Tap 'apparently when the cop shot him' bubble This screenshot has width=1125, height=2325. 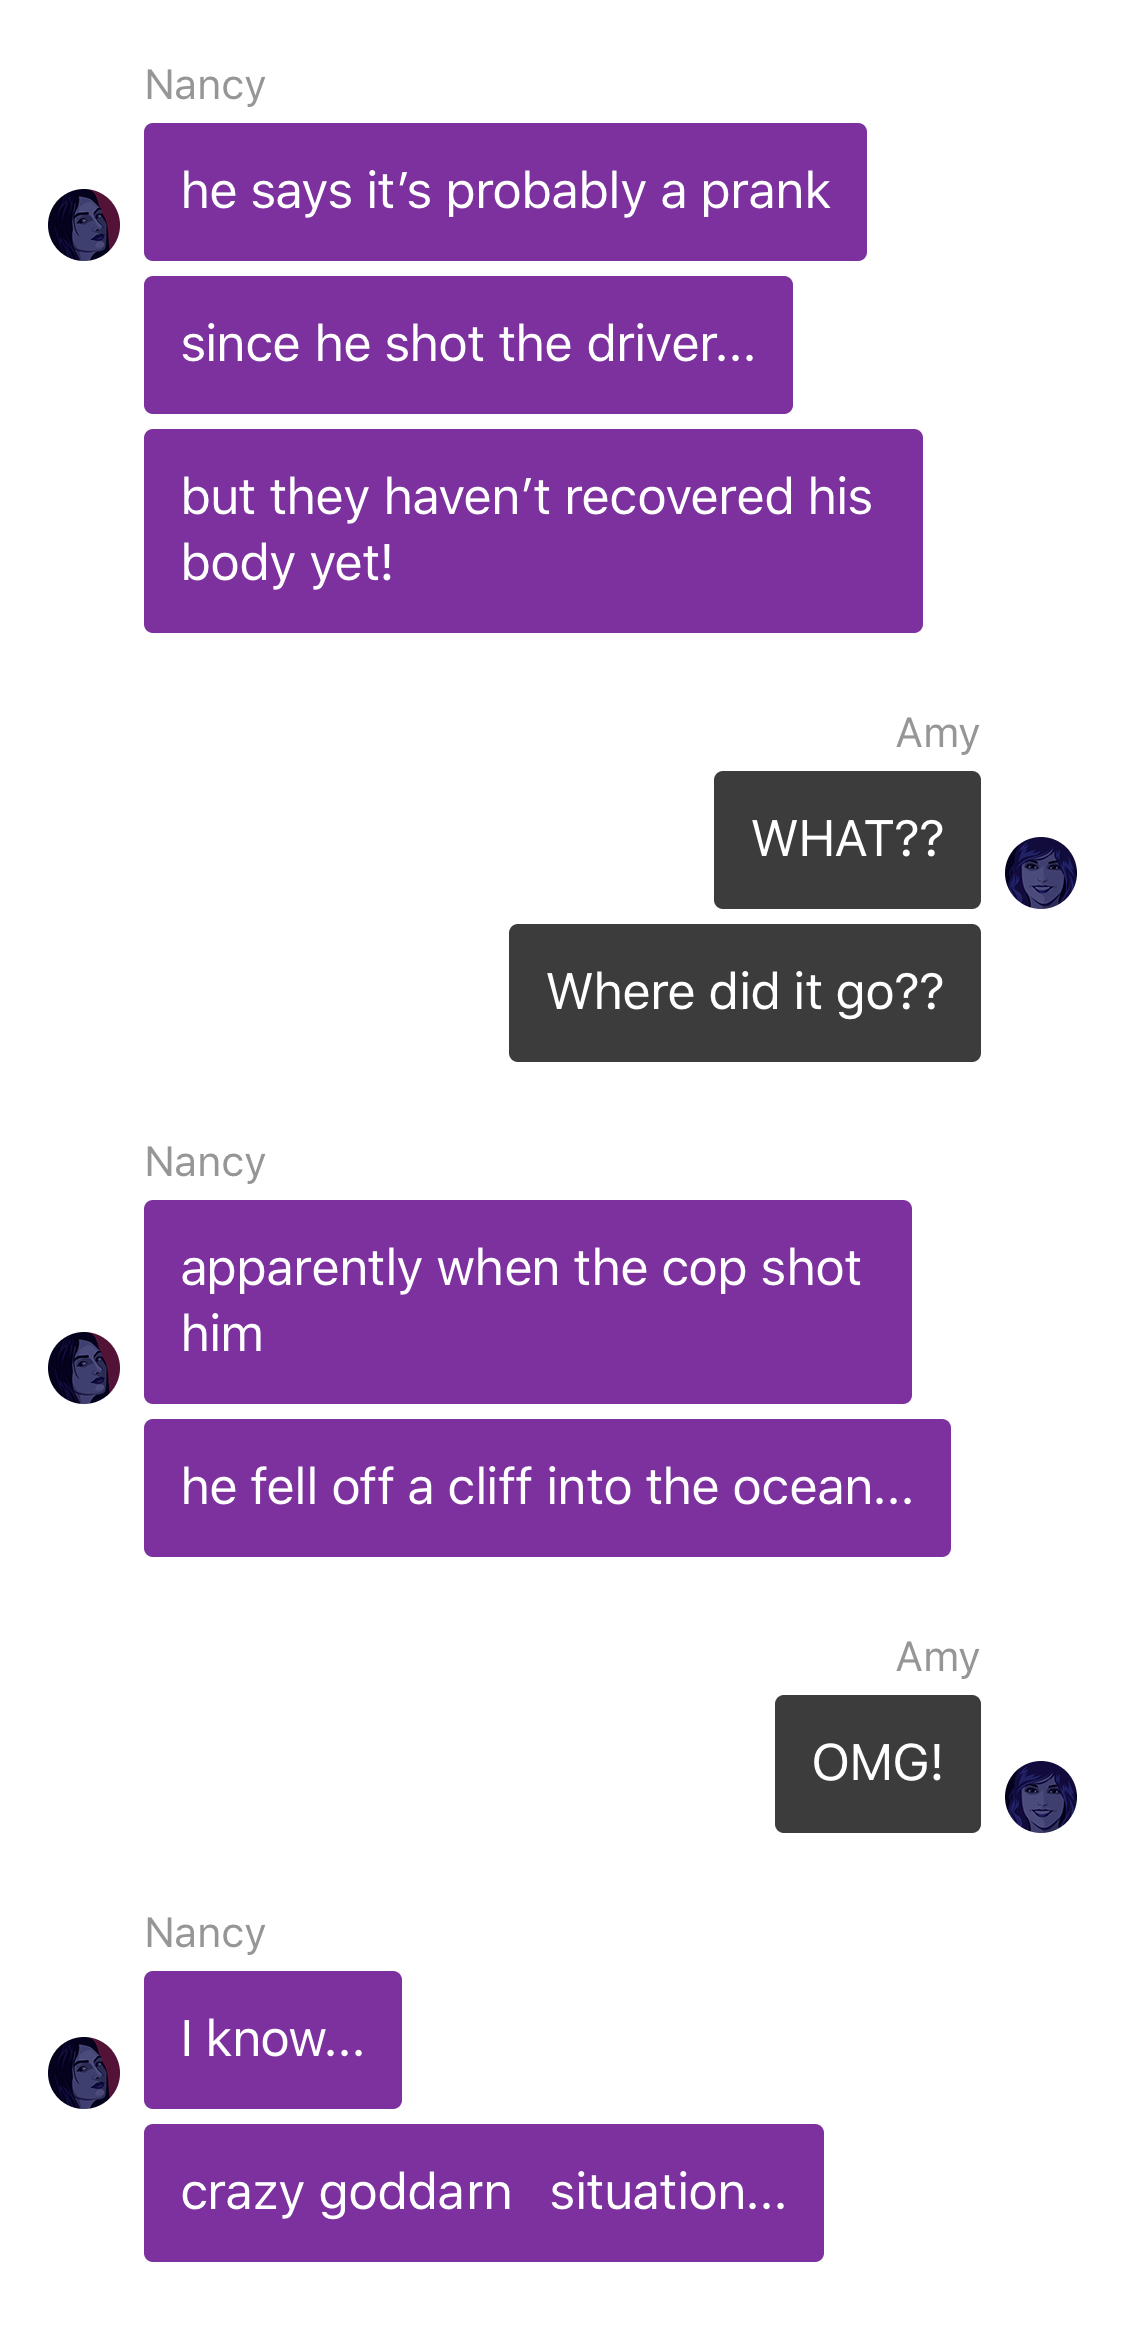click(528, 1302)
